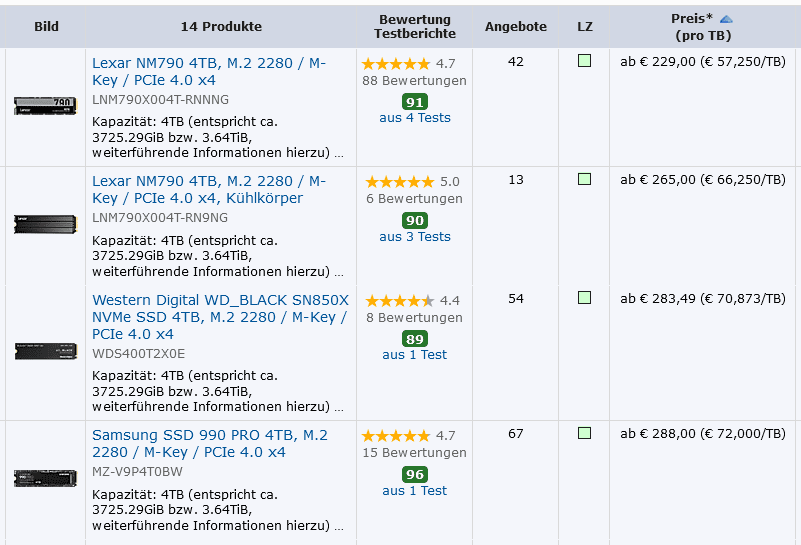Click '88 Bewertungen' text

414,81
